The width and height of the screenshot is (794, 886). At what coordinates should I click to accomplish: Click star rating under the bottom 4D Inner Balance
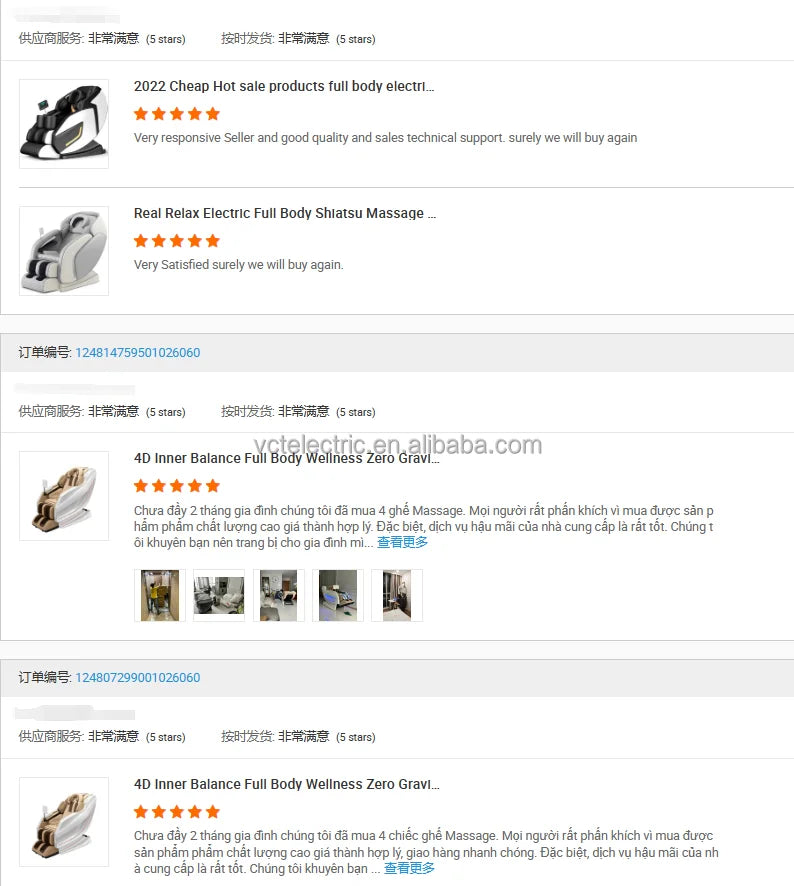tap(177, 812)
